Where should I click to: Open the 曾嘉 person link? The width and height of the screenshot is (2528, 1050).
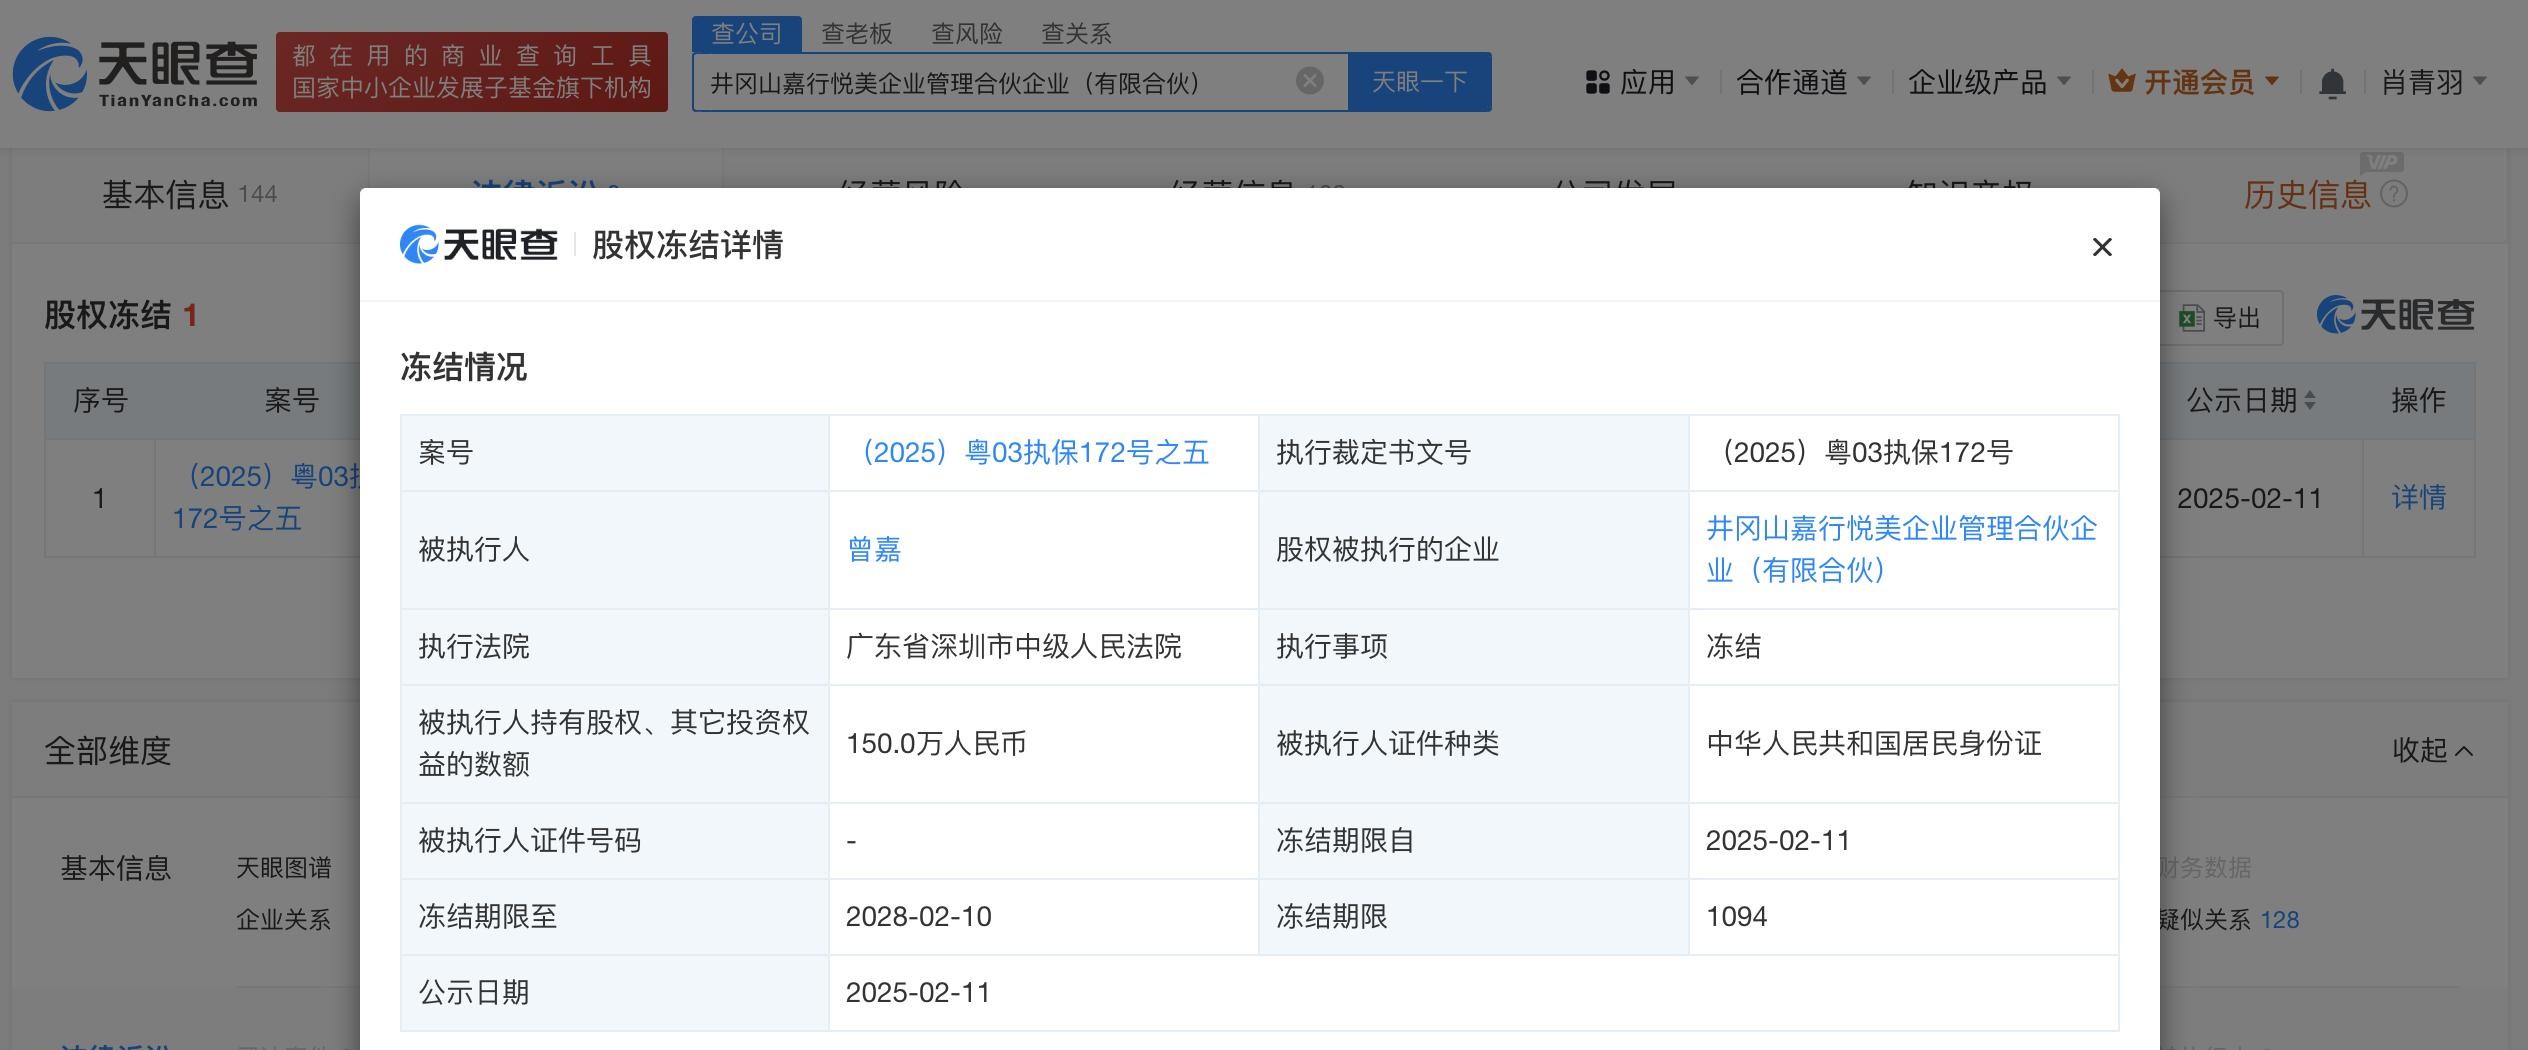[873, 549]
